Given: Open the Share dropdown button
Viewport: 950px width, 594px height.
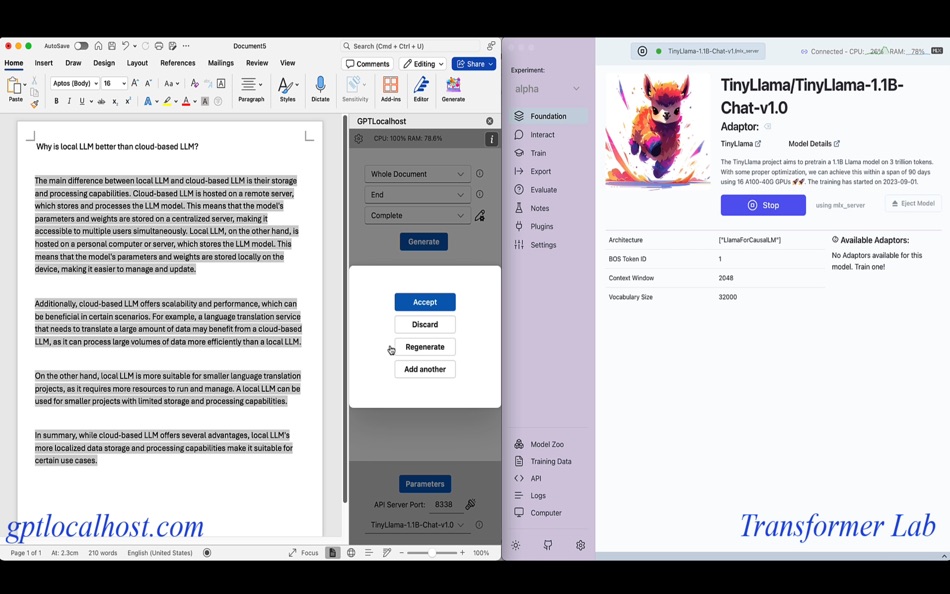Looking at the screenshot, I should click(x=474, y=64).
